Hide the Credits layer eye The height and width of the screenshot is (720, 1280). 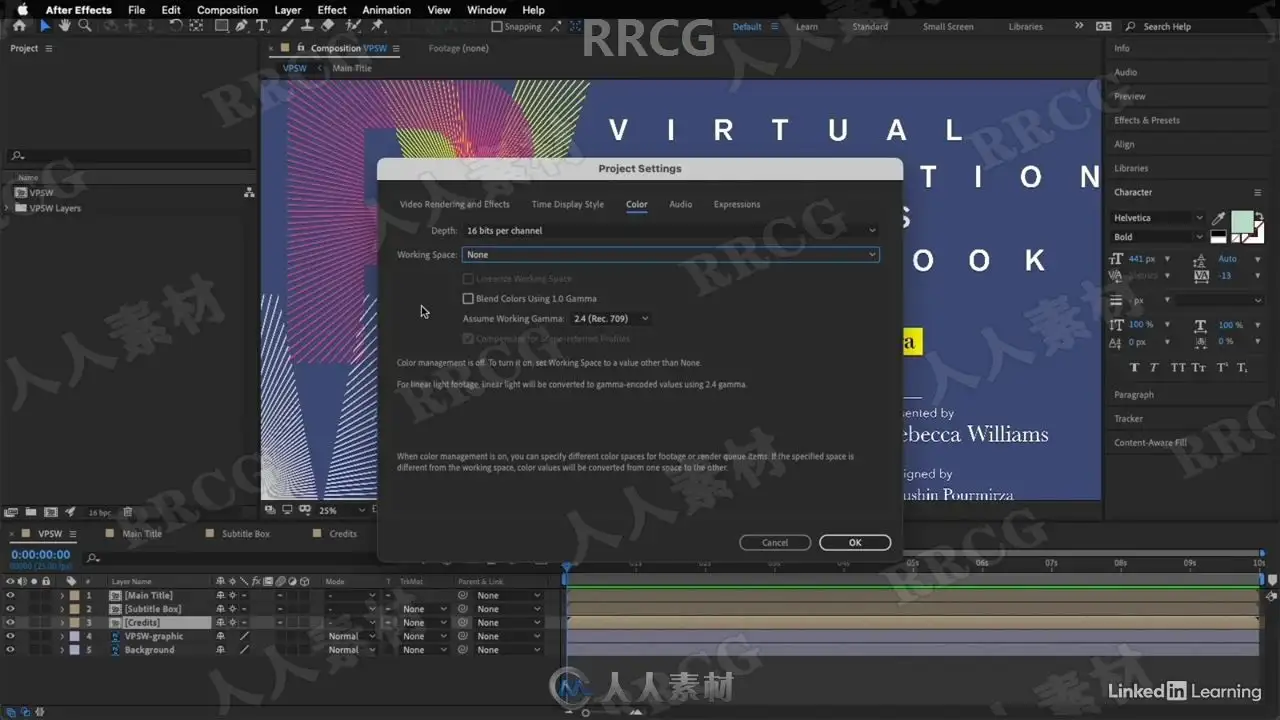click(x=10, y=622)
